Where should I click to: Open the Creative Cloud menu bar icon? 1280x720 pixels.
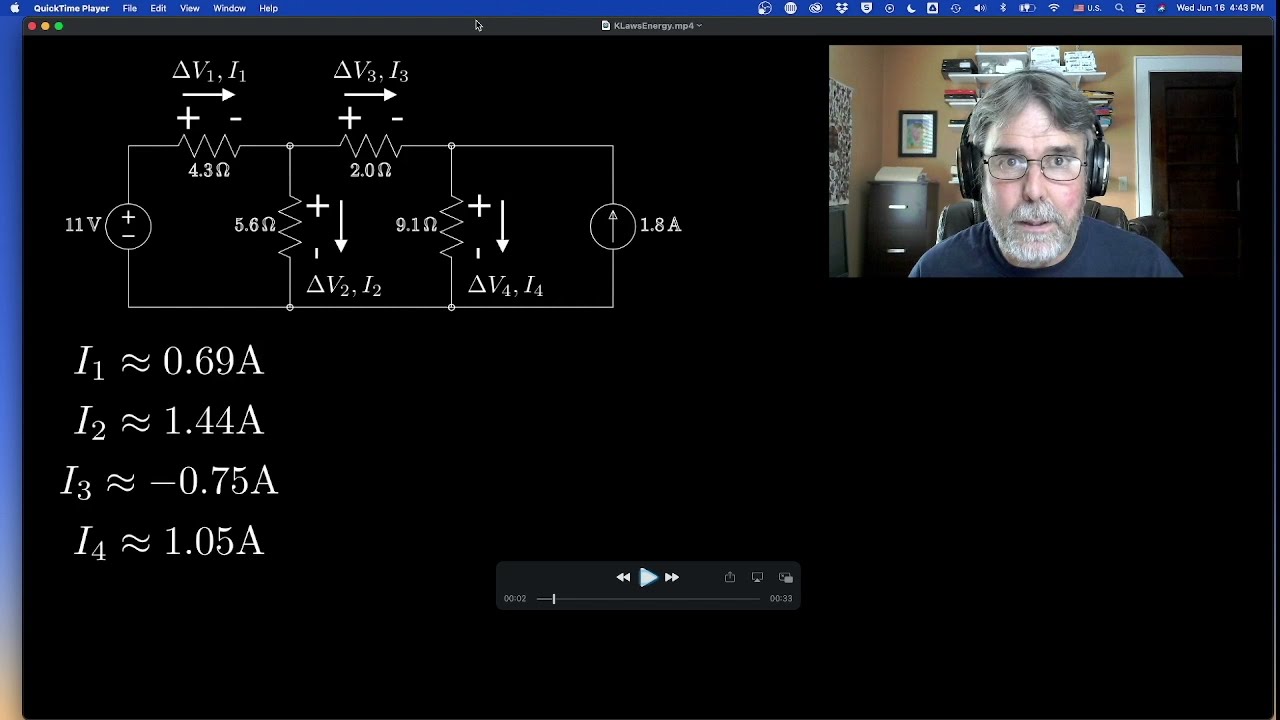click(x=816, y=8)
